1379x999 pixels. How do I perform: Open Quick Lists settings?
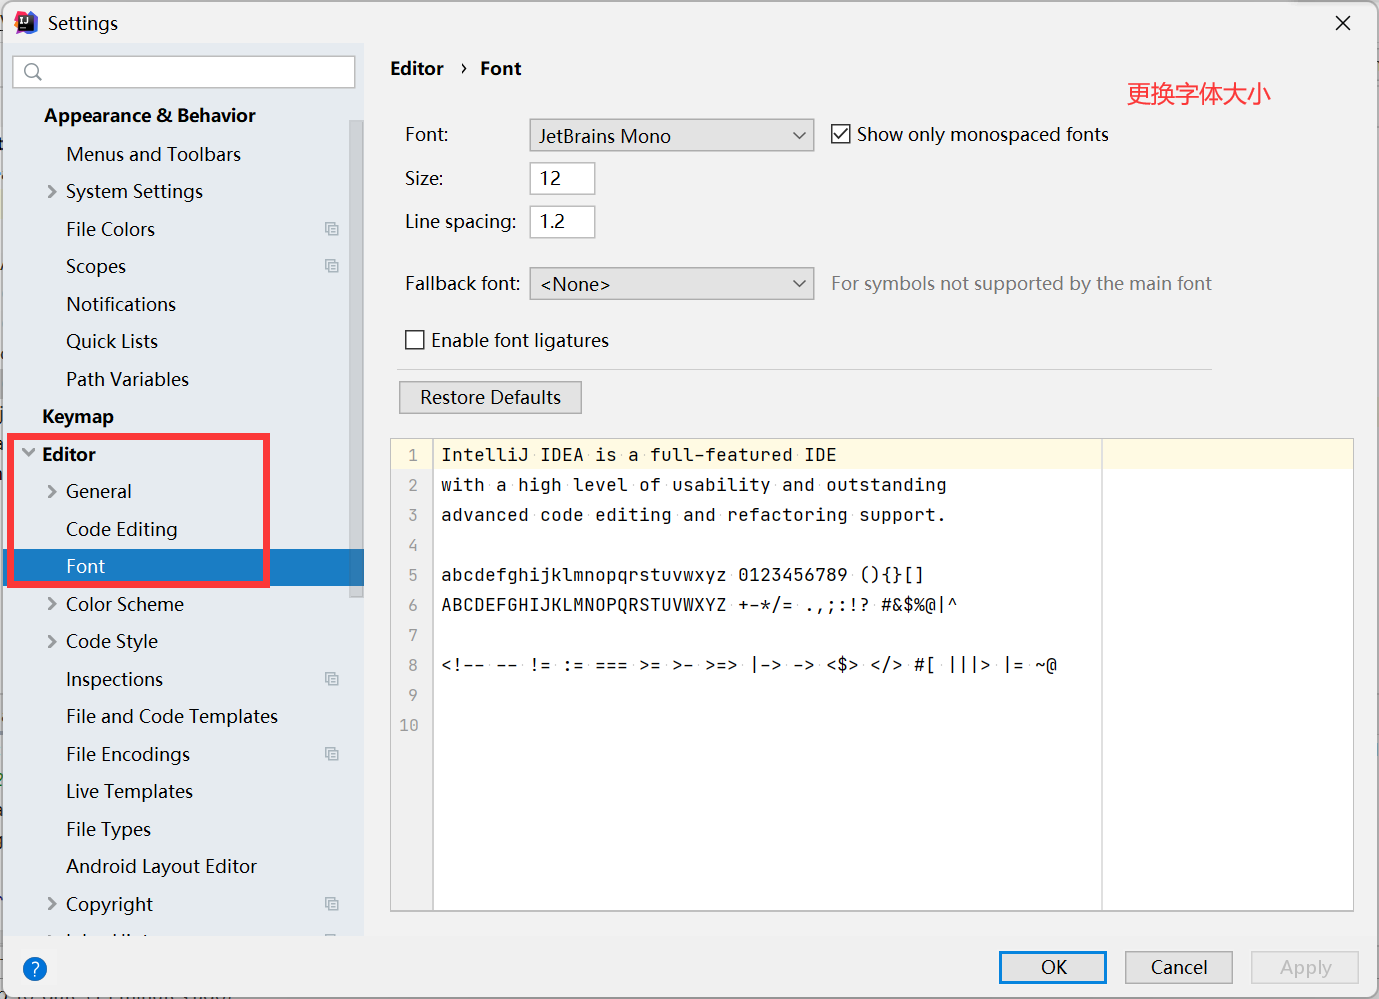click(112, 341)
